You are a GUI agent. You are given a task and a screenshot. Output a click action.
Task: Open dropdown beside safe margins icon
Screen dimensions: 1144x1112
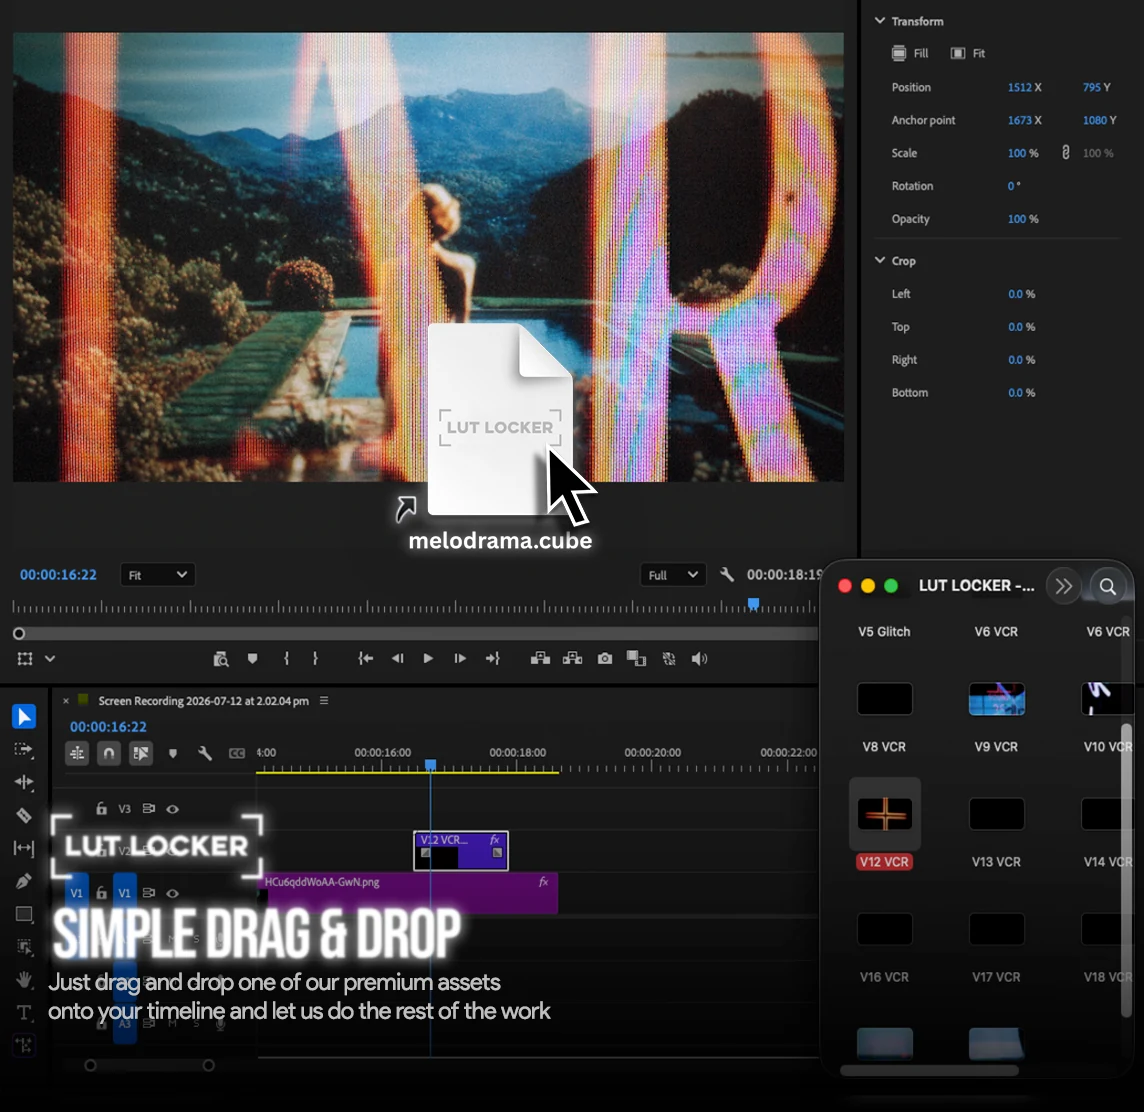[50, 659]
